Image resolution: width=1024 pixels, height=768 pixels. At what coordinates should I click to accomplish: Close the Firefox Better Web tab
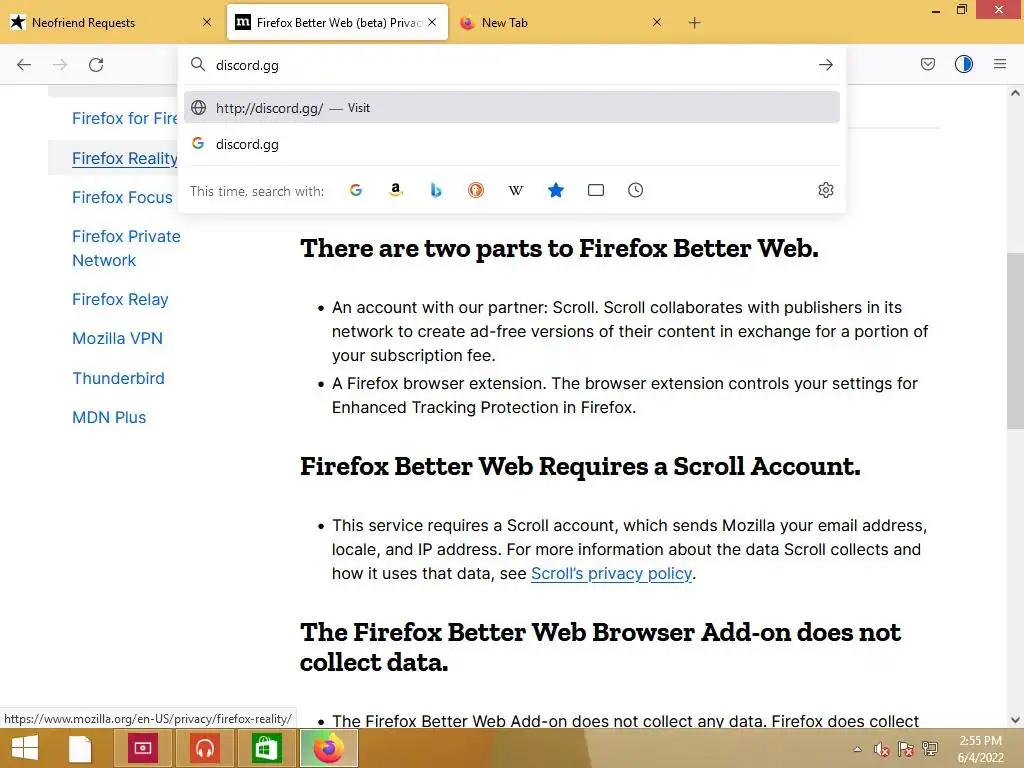click(x=432, y=22)
